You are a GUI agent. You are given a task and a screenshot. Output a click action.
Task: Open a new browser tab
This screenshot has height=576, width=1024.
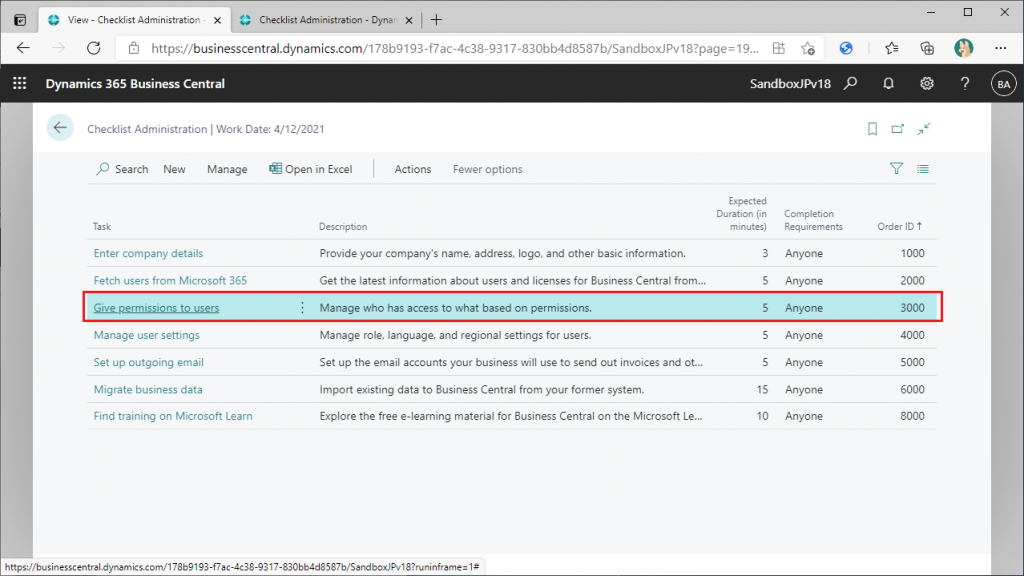pyautogui.click(x=436, y=20)
